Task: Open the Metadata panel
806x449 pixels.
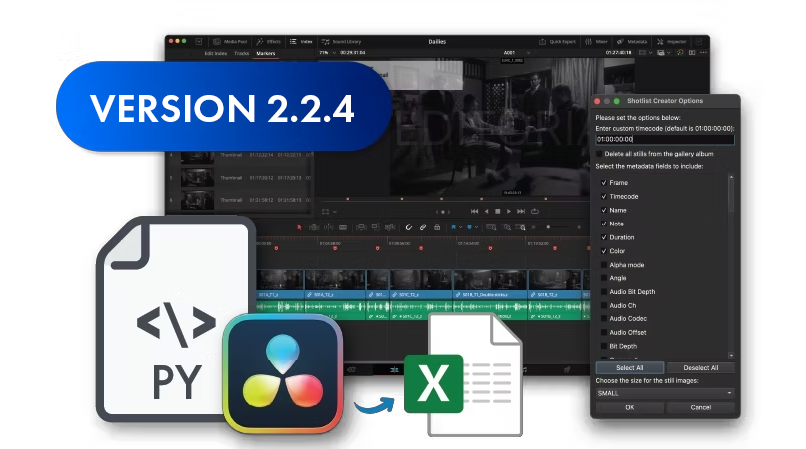Action: (632, 42)
